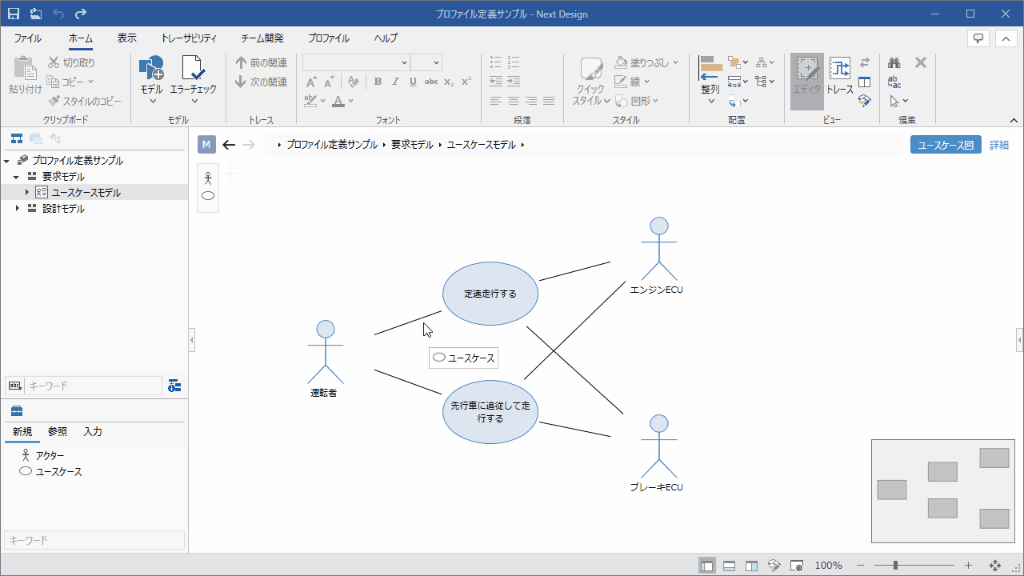Toggle strikethrough abc formatting
This screenshot has width=1024, height=576.
pos(431,82)
